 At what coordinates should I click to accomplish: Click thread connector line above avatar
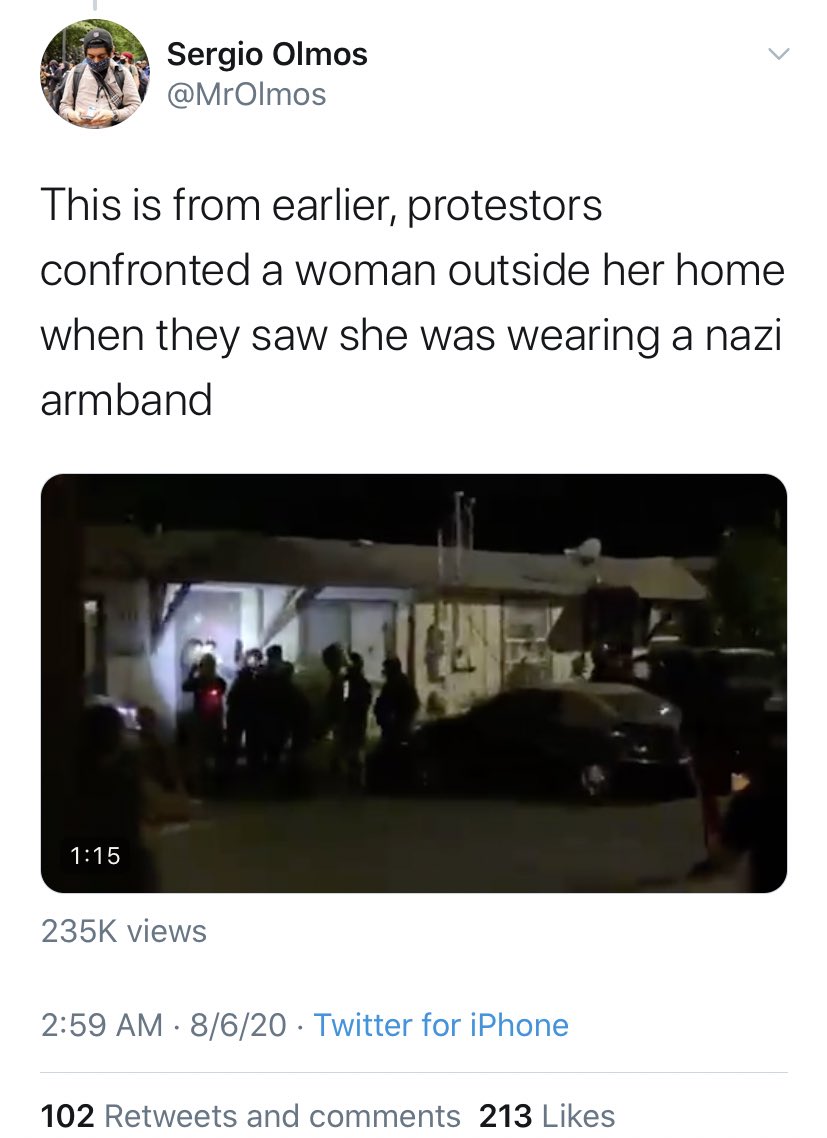point(94,6)
